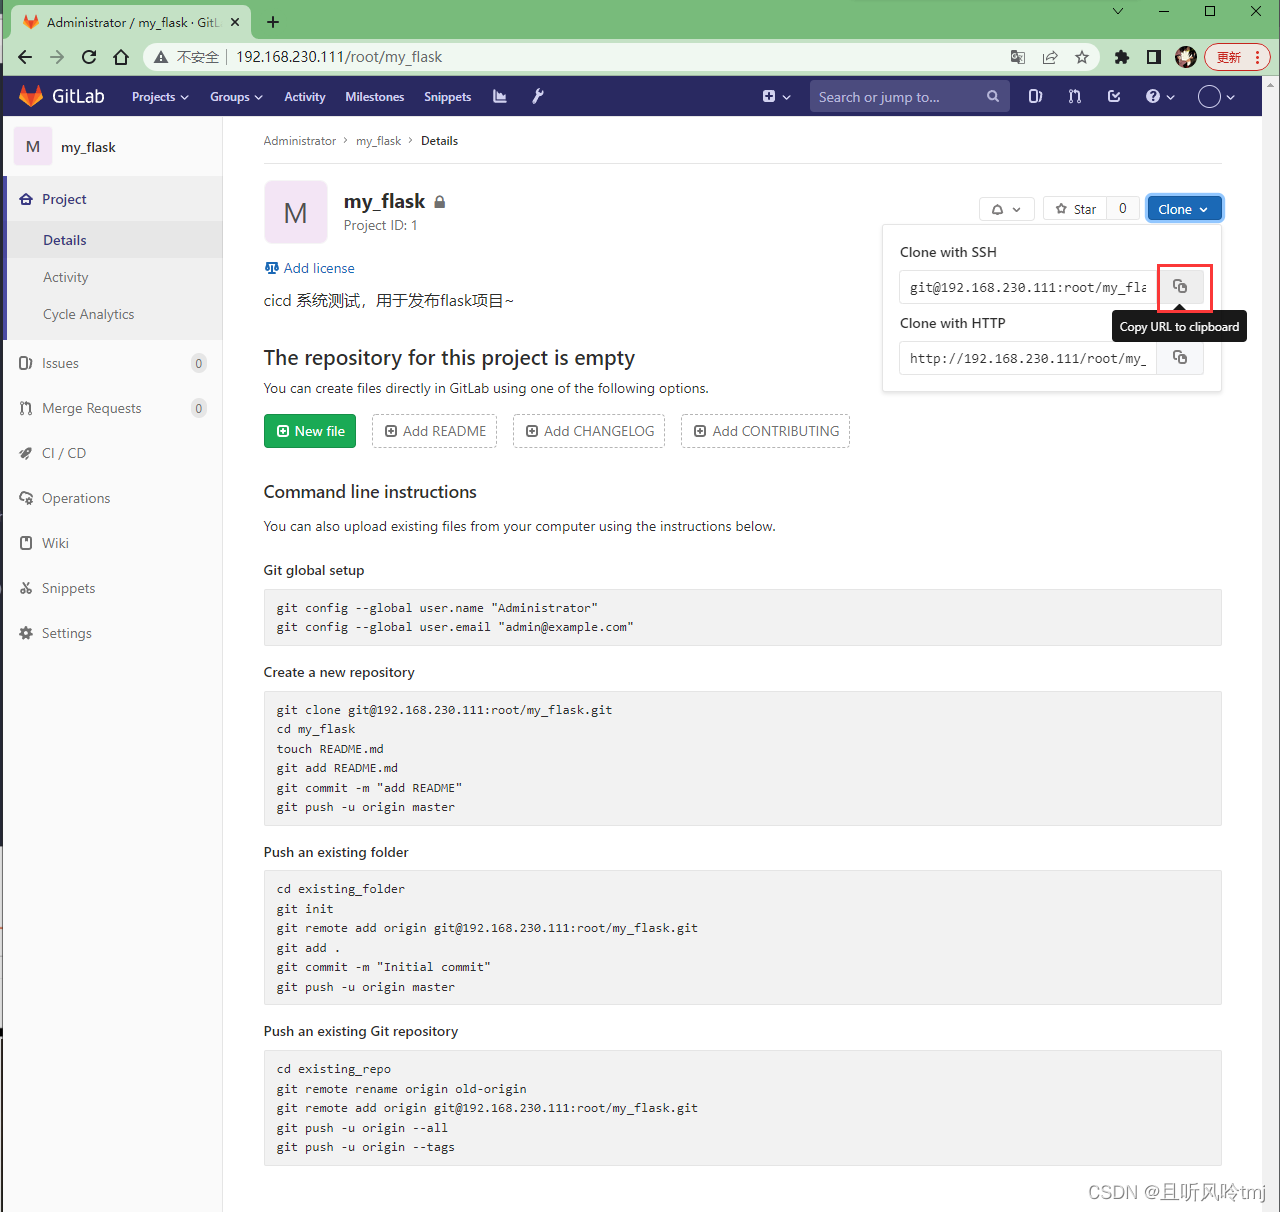Click the Add license link
Screen dimensions: 1280x1212
click(x=309, y=268)
